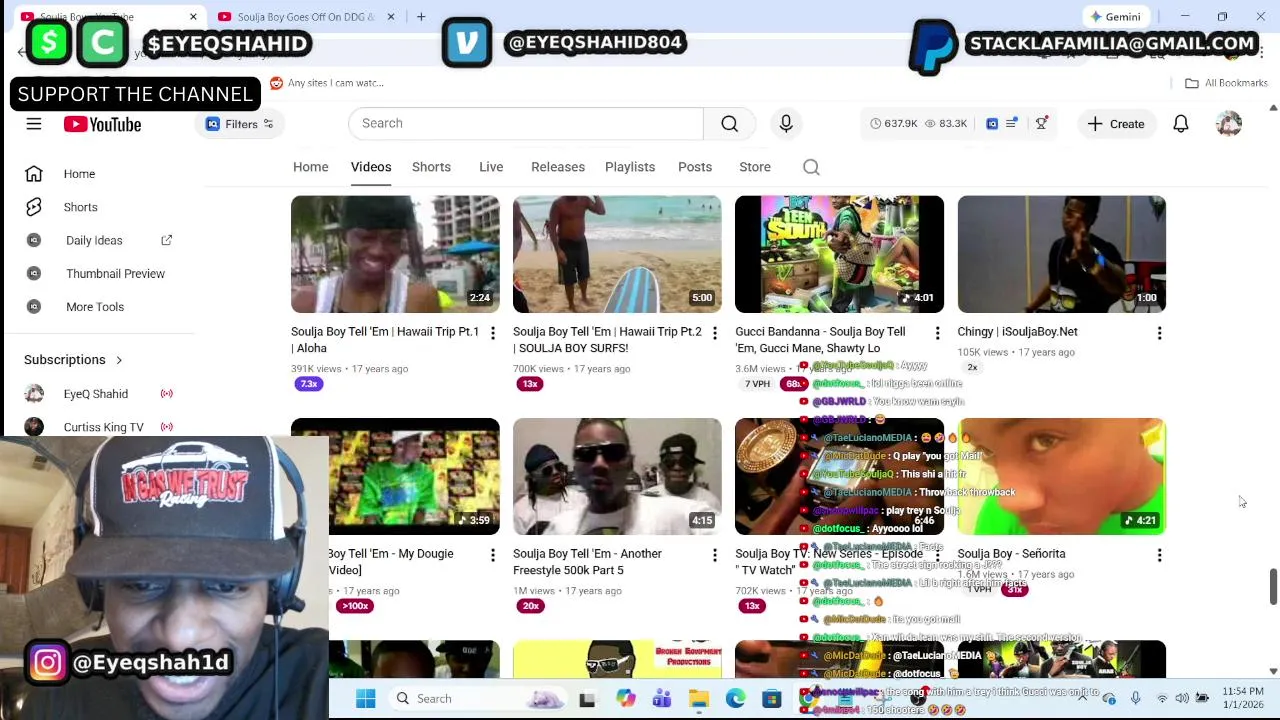
Task: Open All Bookmarks folder
Action: coord(1227,83)
